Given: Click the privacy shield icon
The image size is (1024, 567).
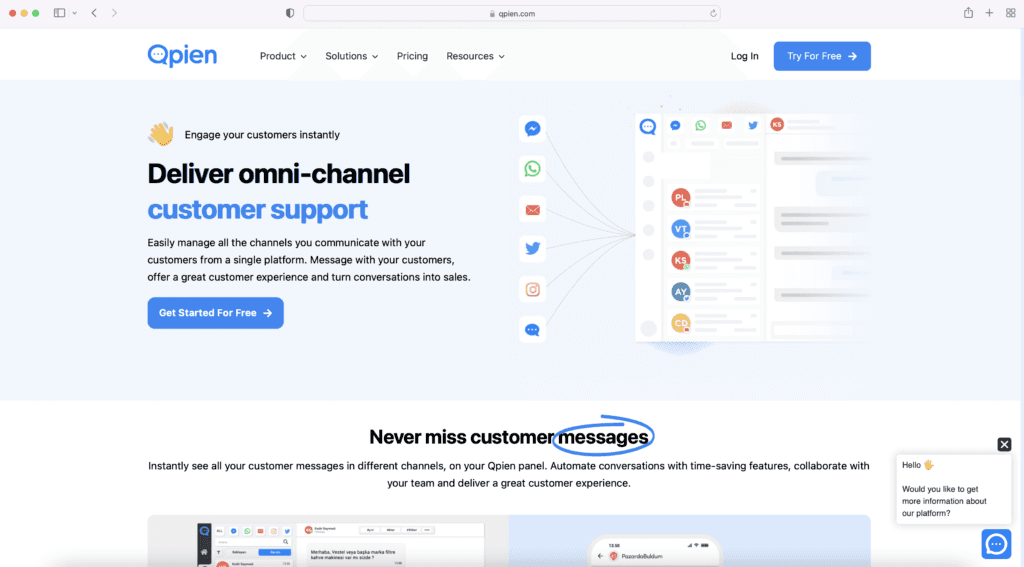Looking at the screenshot, I should 290,13.
